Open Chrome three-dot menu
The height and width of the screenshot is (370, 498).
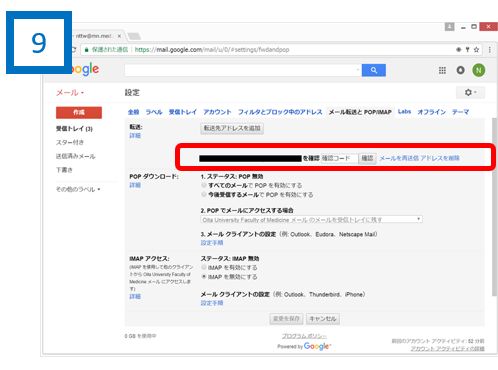click(x=489, y=50)
